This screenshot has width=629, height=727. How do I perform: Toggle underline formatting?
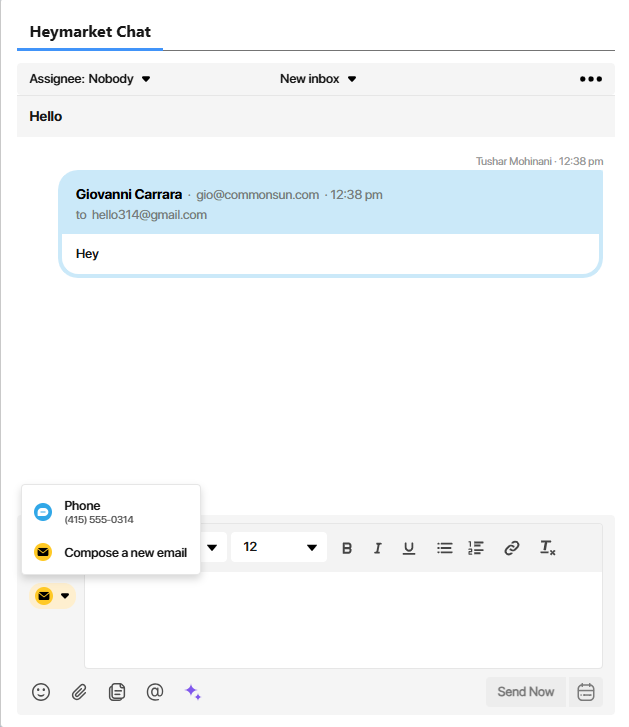(x=409, y=548)
